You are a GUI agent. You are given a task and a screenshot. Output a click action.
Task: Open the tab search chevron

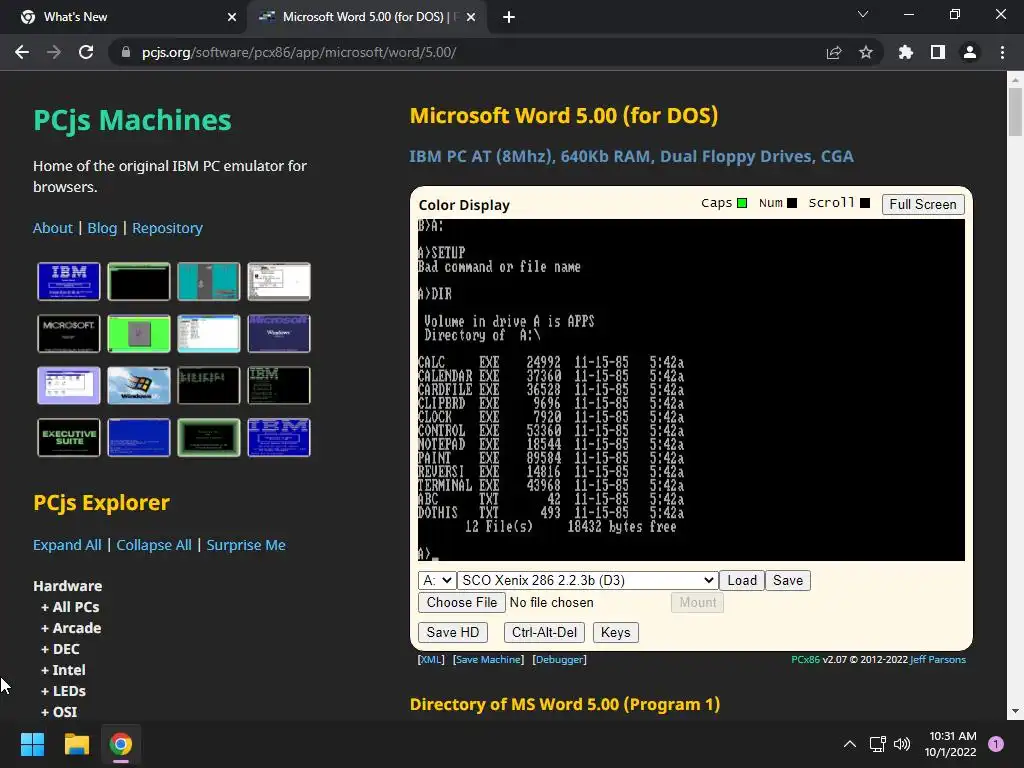coord(863,14)
